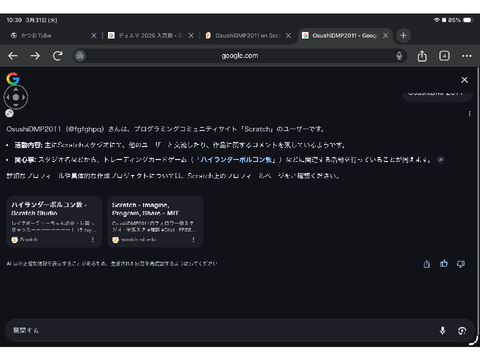Close the デュエマ 2026 tab
Viewport: 480px width, 360px height.
click(x=191, y=35)
